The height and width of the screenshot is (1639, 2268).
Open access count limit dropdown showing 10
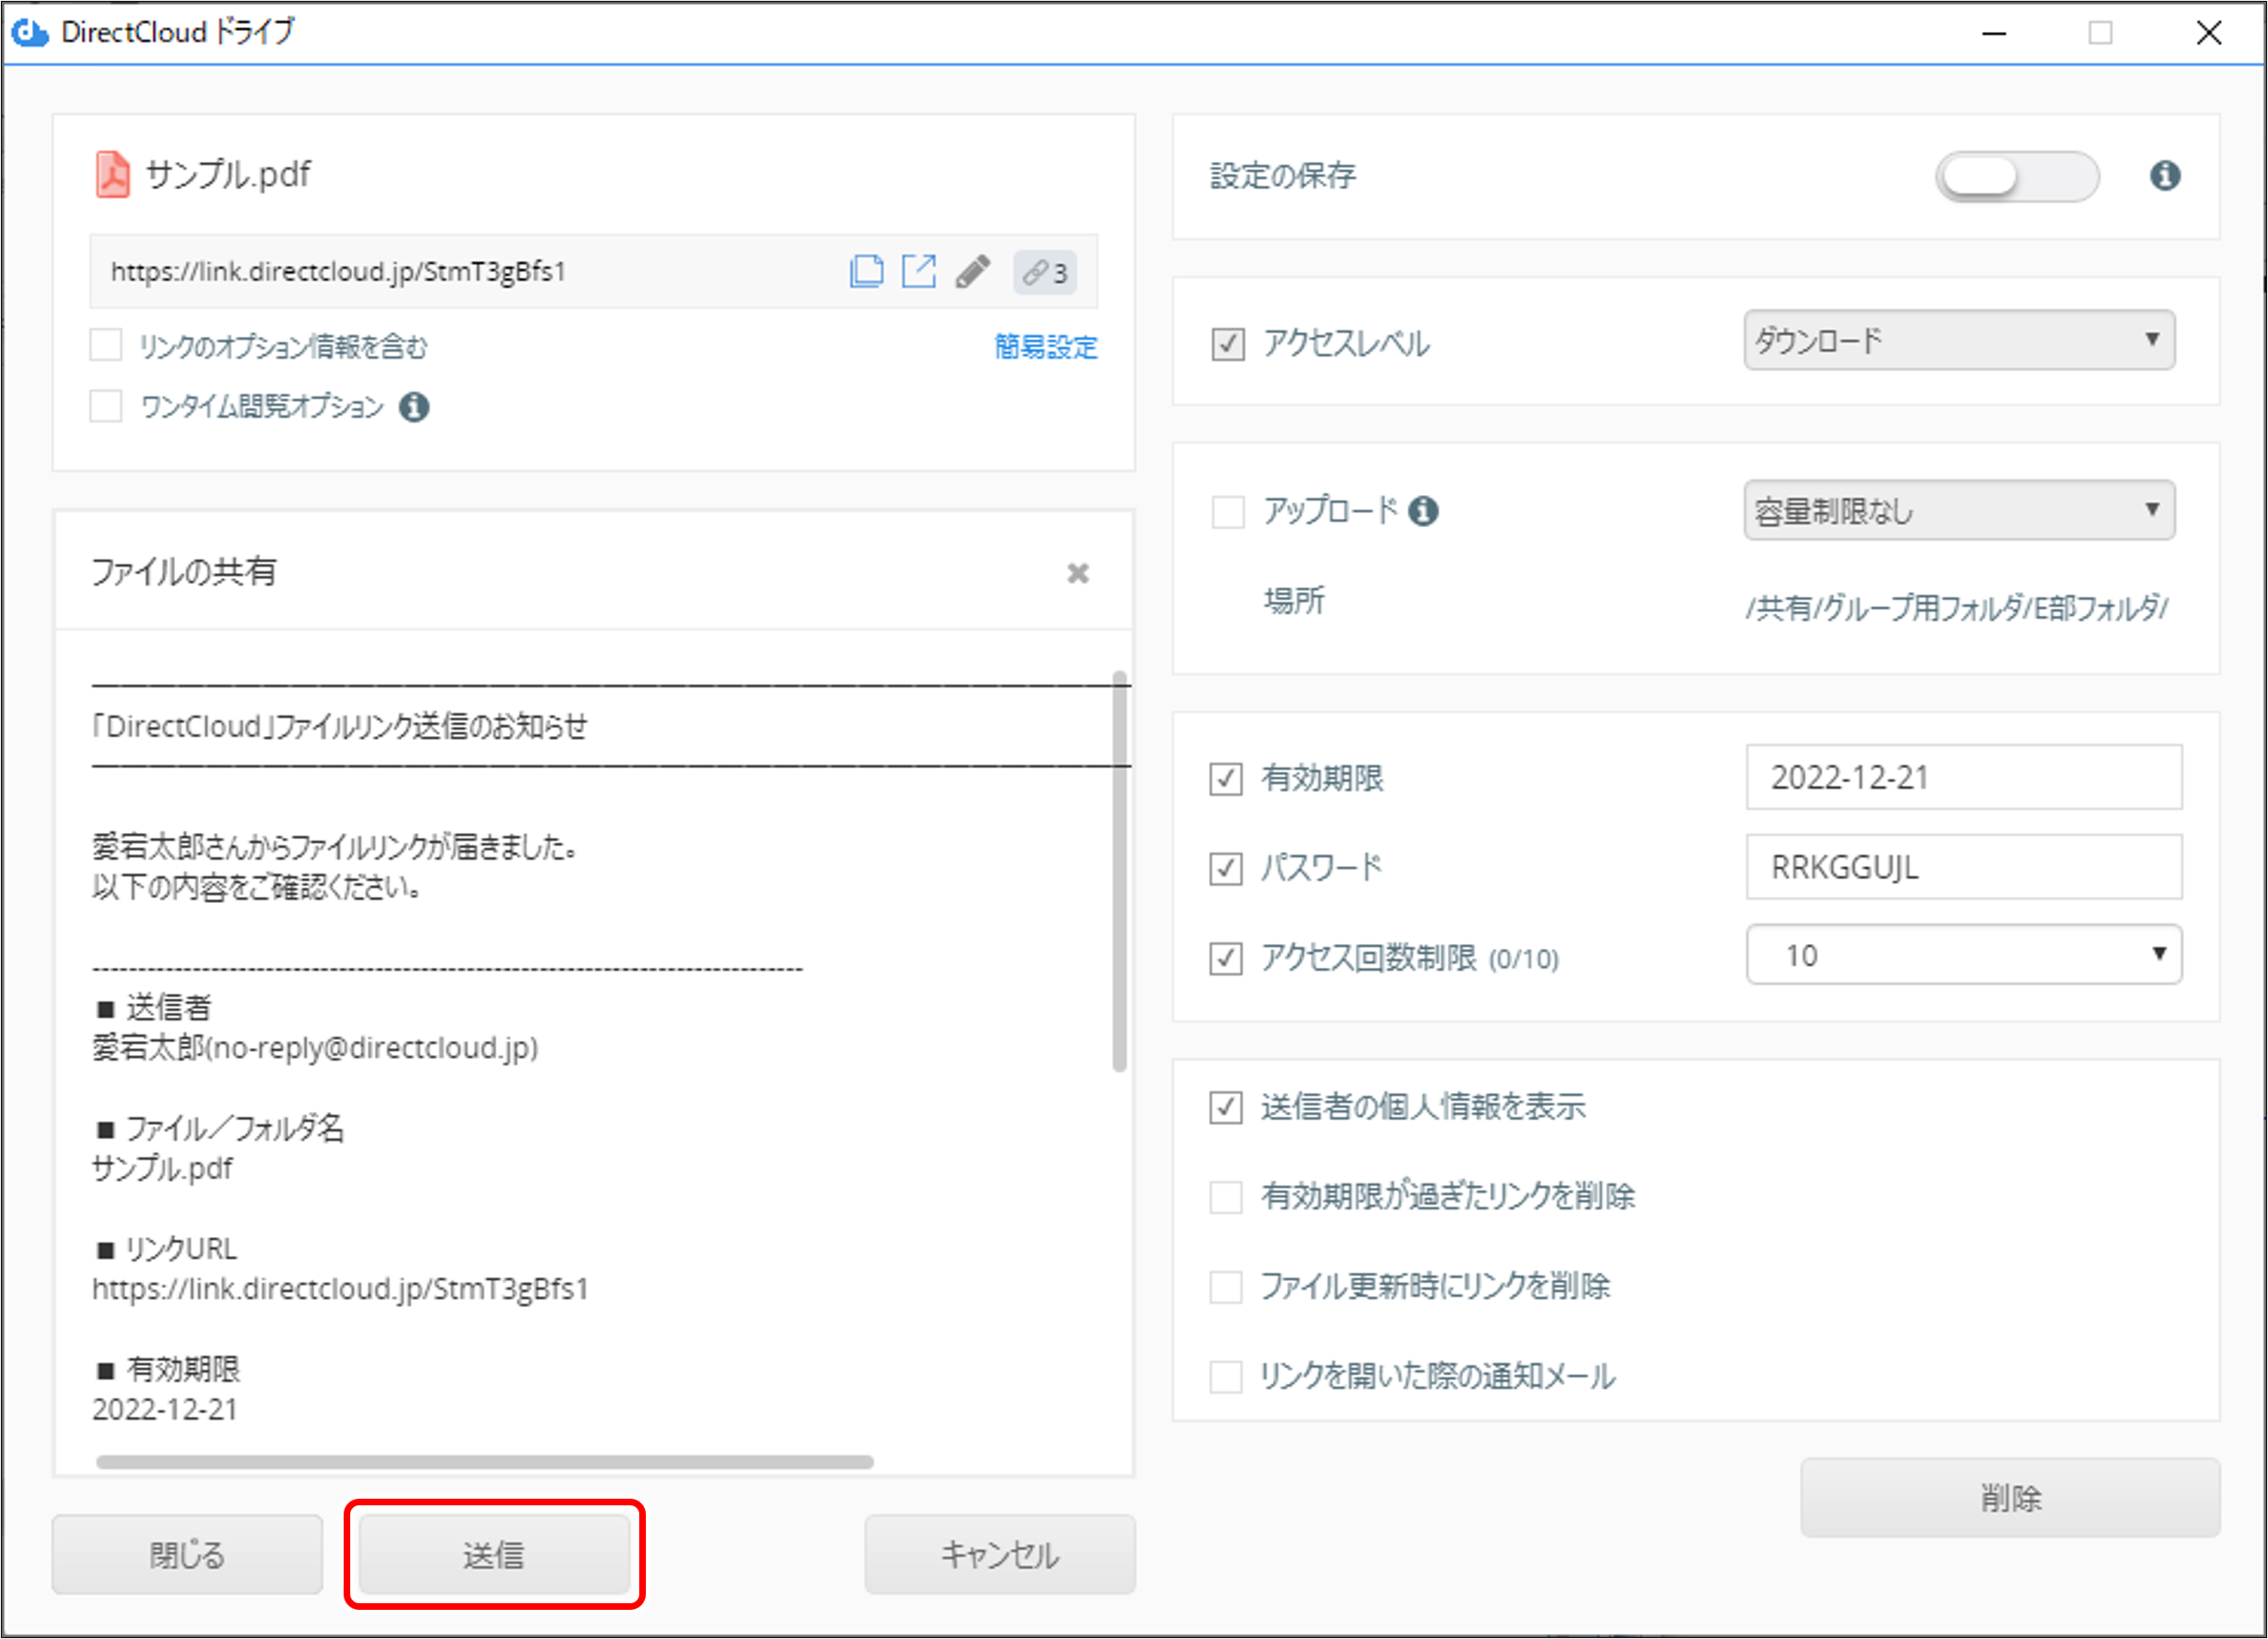tap(1963, 955)
